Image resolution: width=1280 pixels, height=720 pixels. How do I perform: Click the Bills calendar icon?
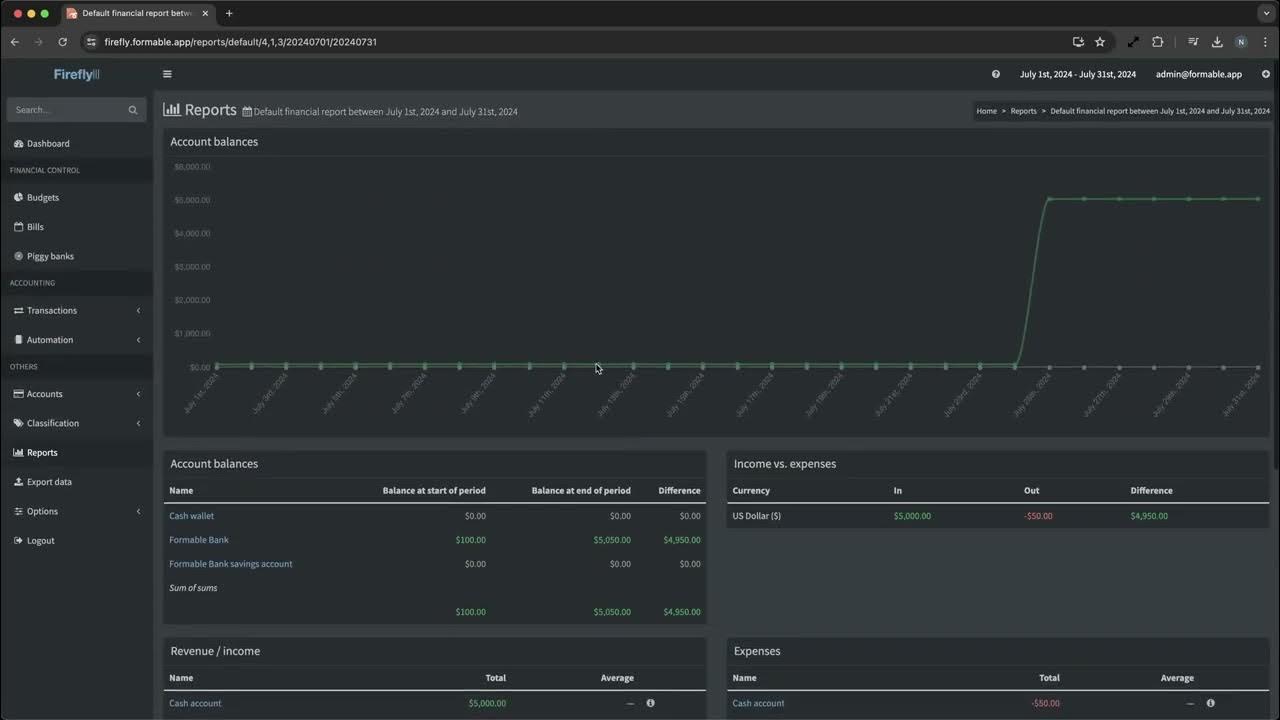(18, 227)
